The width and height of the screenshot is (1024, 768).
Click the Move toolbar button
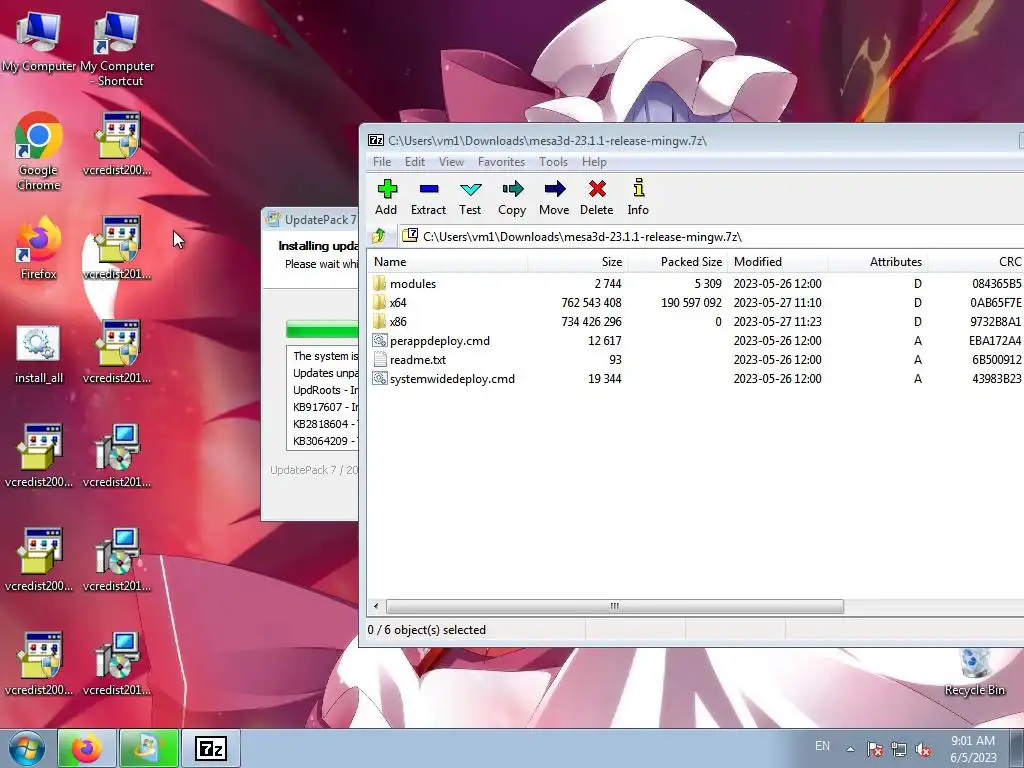point(554,197)
